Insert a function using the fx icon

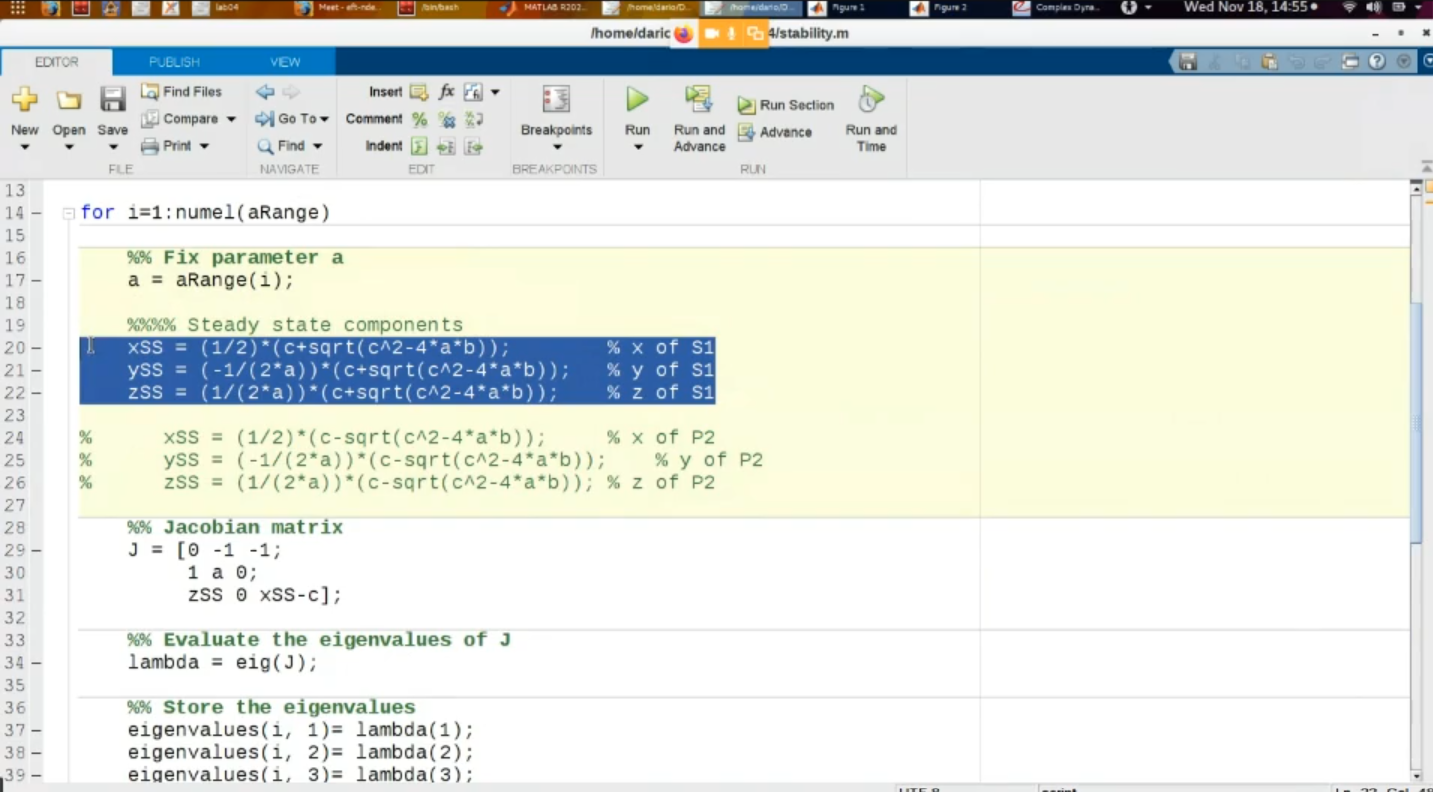pyautogui.click(x=446, y=92)
